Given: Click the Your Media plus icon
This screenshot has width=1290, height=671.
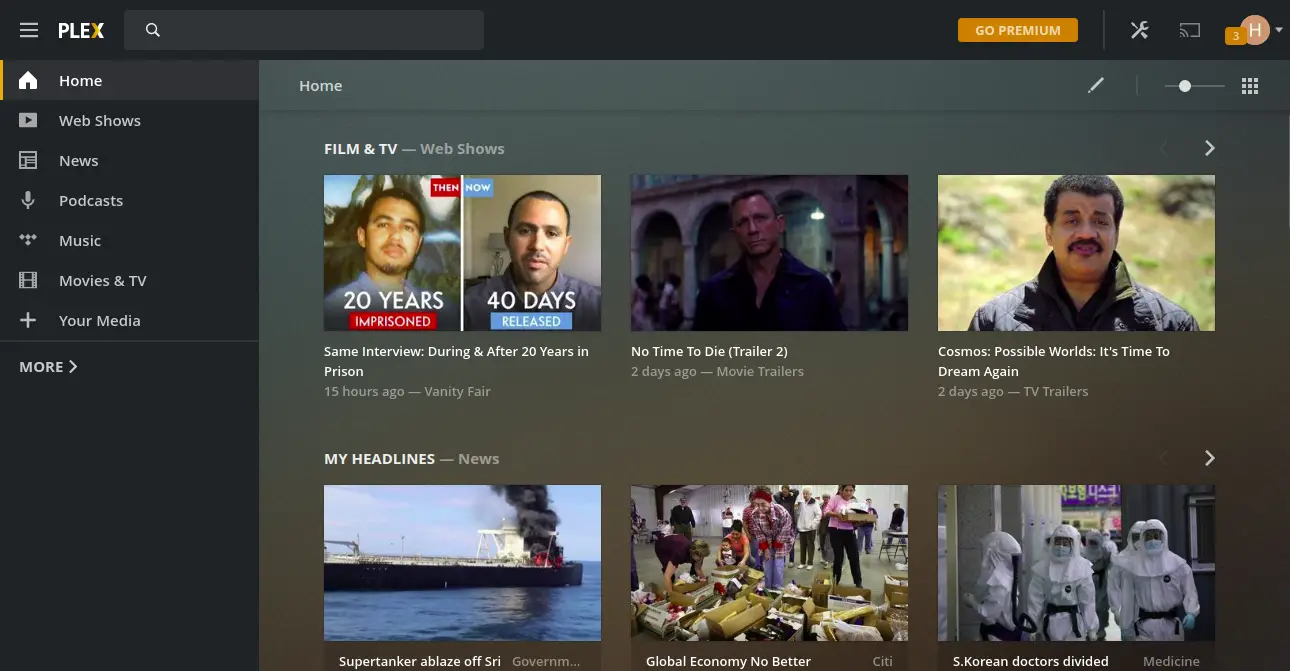Looking at the screenshot, I should pyautogui.click(x=28, y=320).
